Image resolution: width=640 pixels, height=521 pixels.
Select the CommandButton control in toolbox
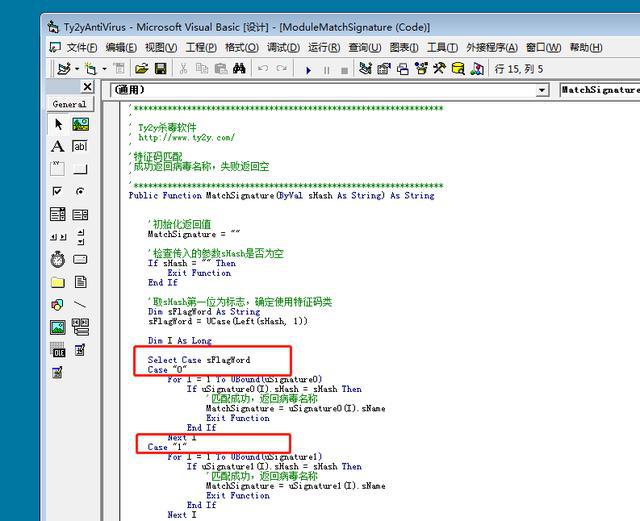pos(80,169)
